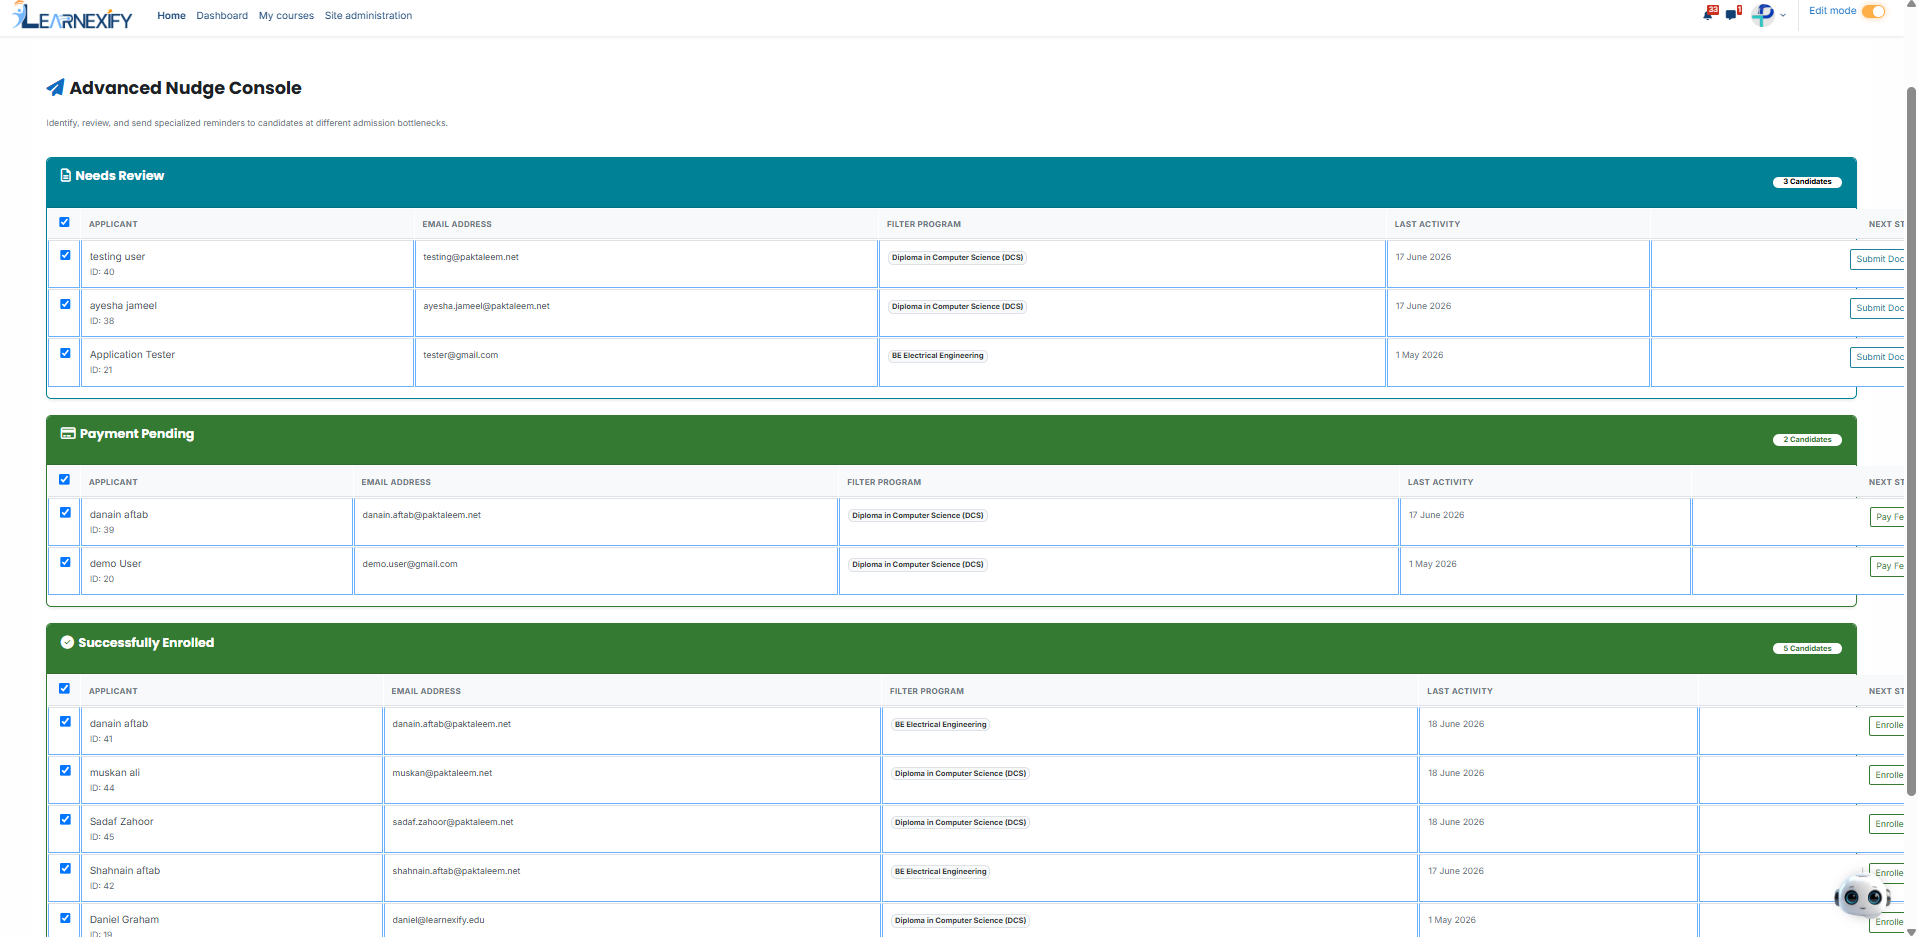Click email demo.user@gmail.com
This screenshot has width=1918, height=937.
tap(410, 564)
